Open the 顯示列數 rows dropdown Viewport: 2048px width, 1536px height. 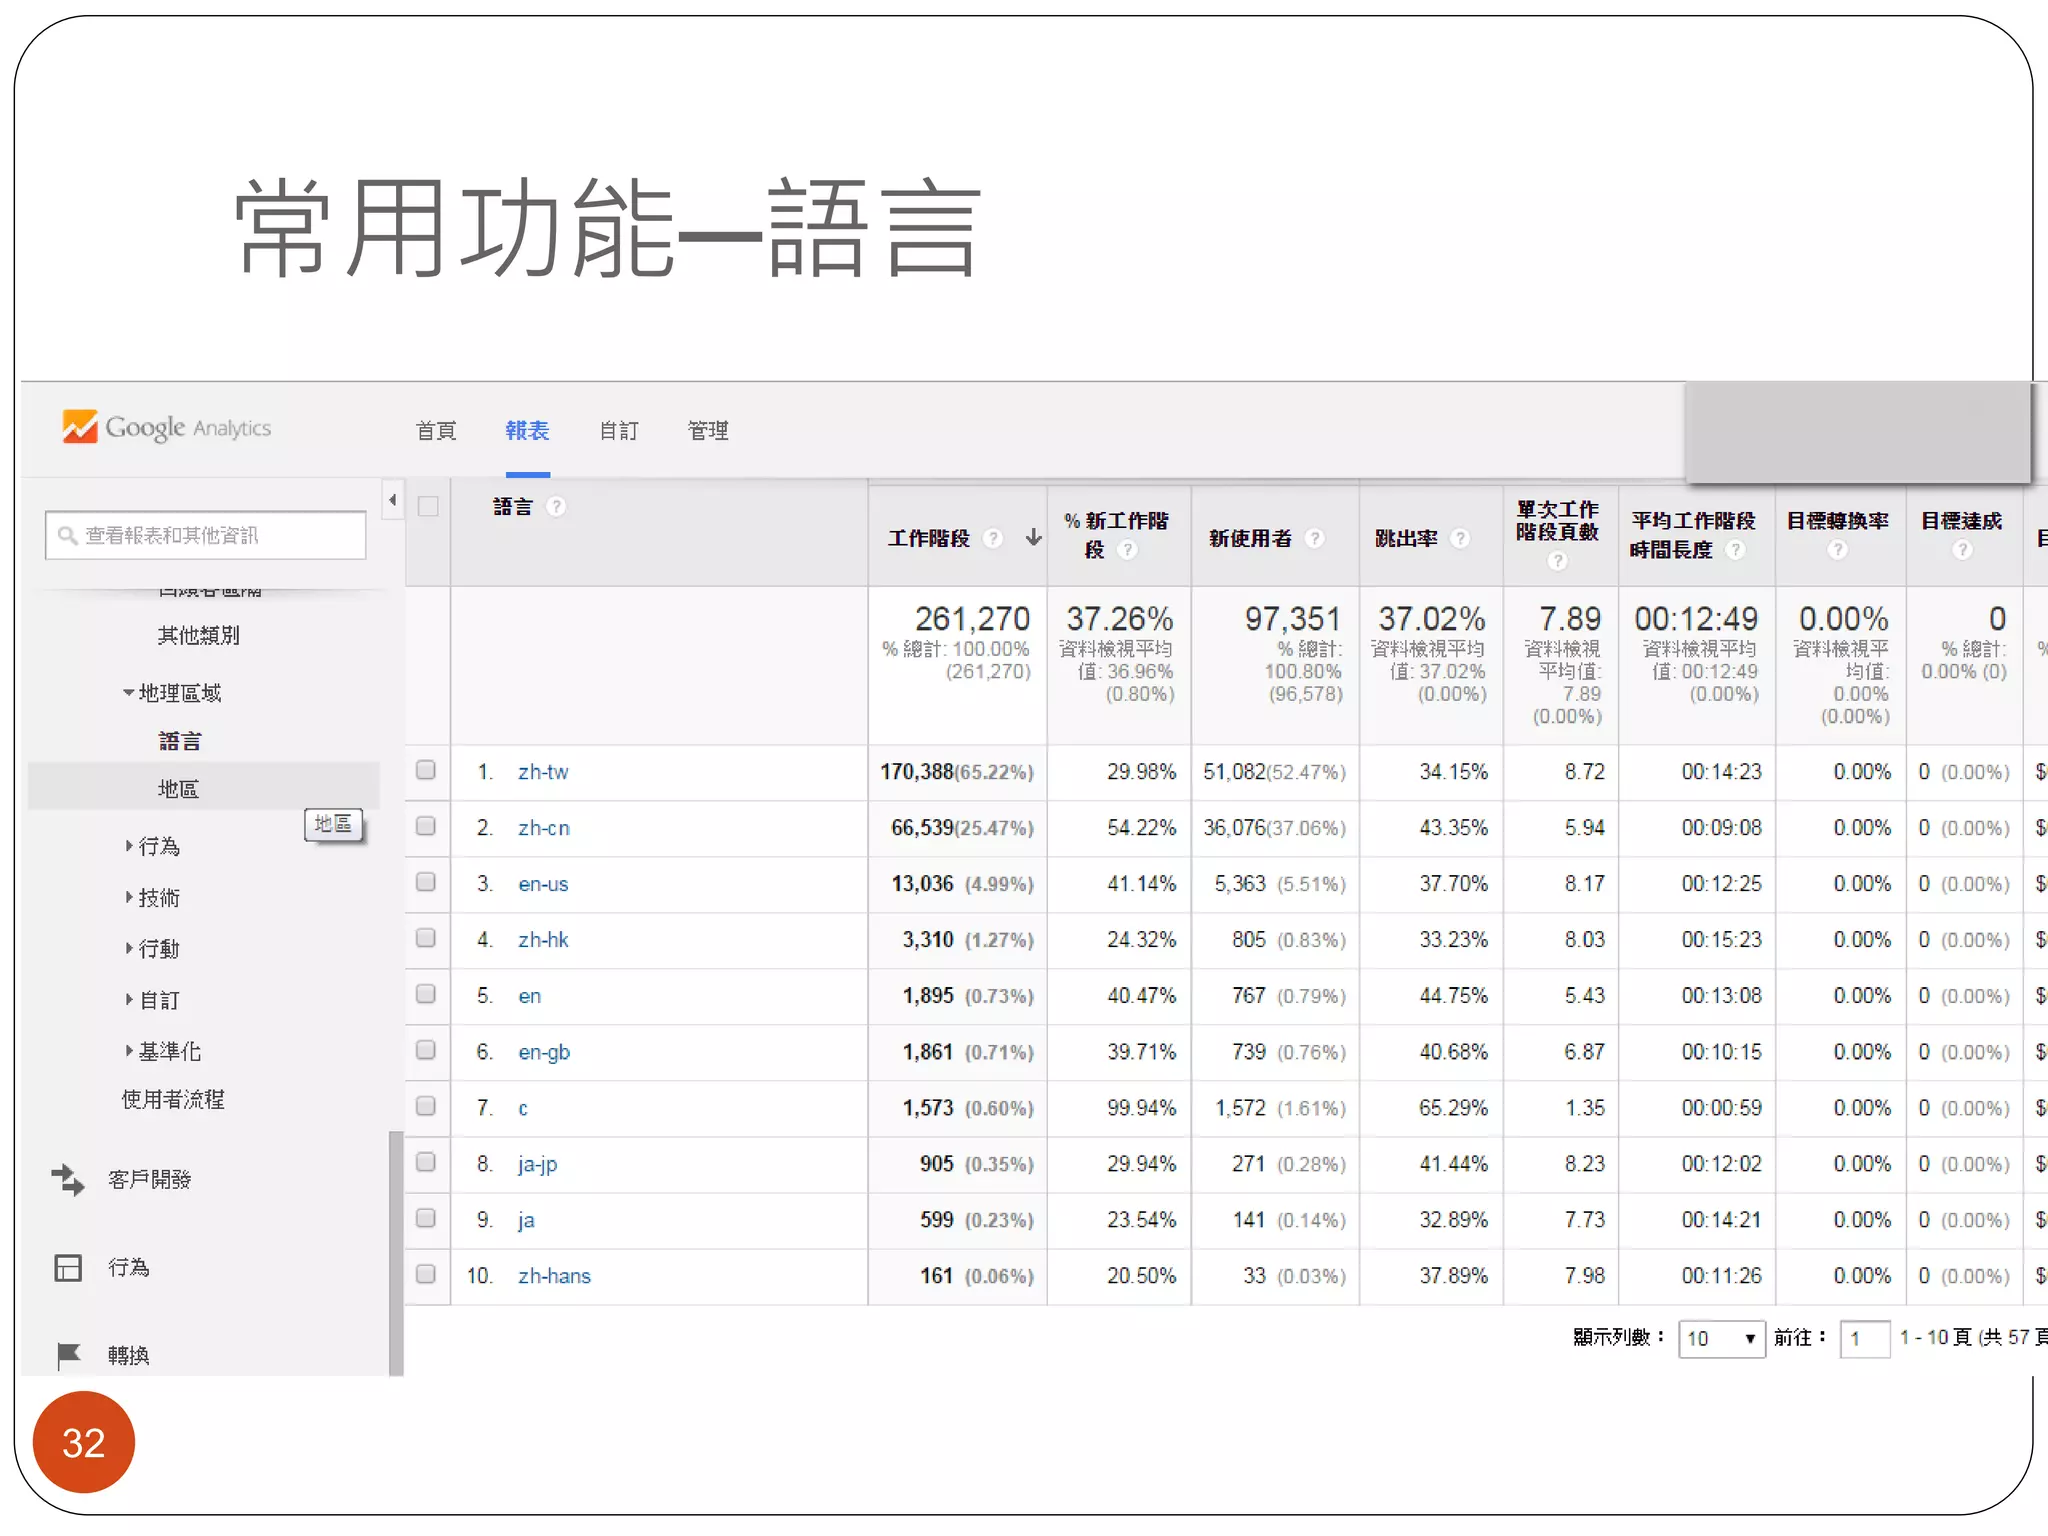(1720, 1338)
